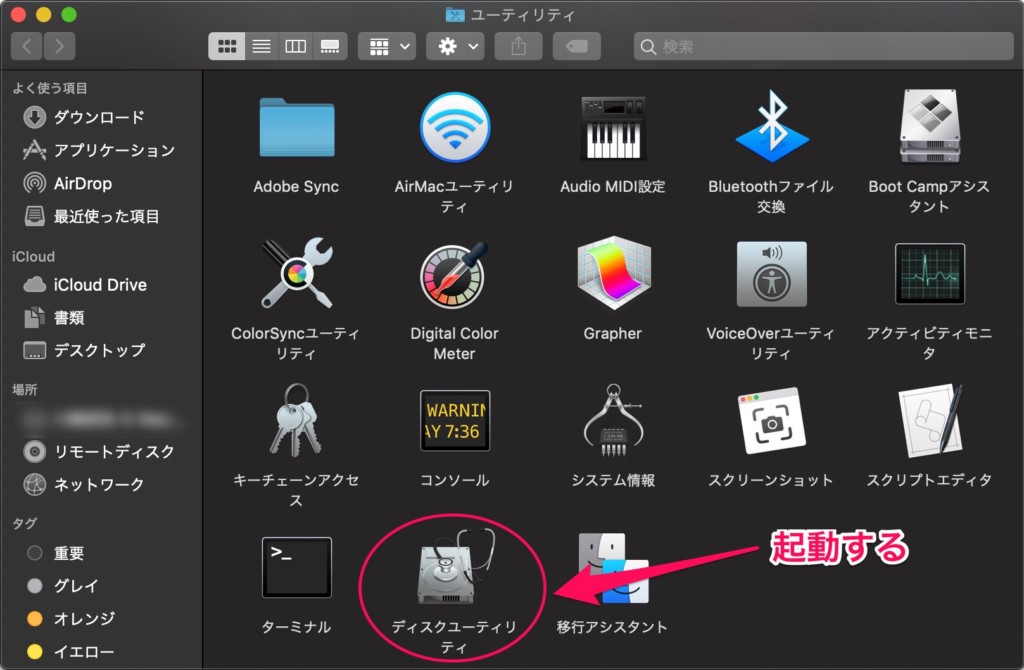Open Bluetooth File Exchange
Image resolution: width=1024 pixels, height=670 pixels.
771,127
